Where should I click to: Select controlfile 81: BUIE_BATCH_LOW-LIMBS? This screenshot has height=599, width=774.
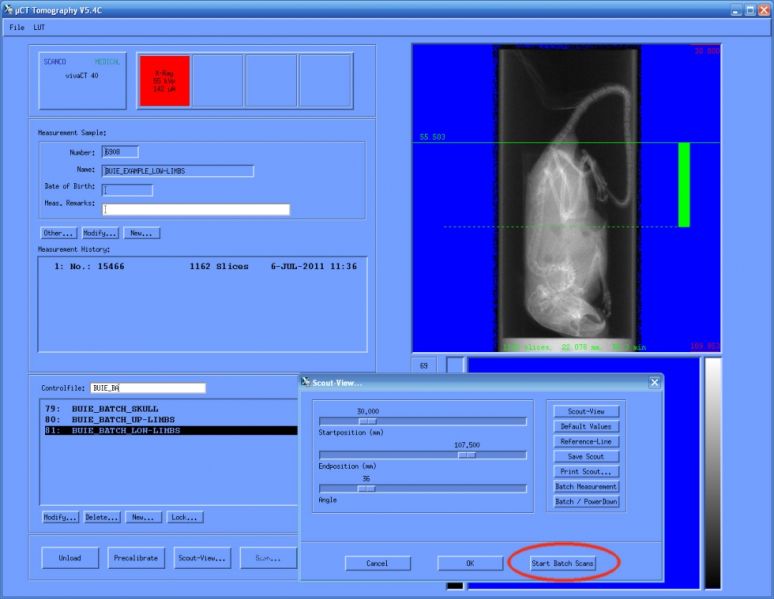coord(170,431)
